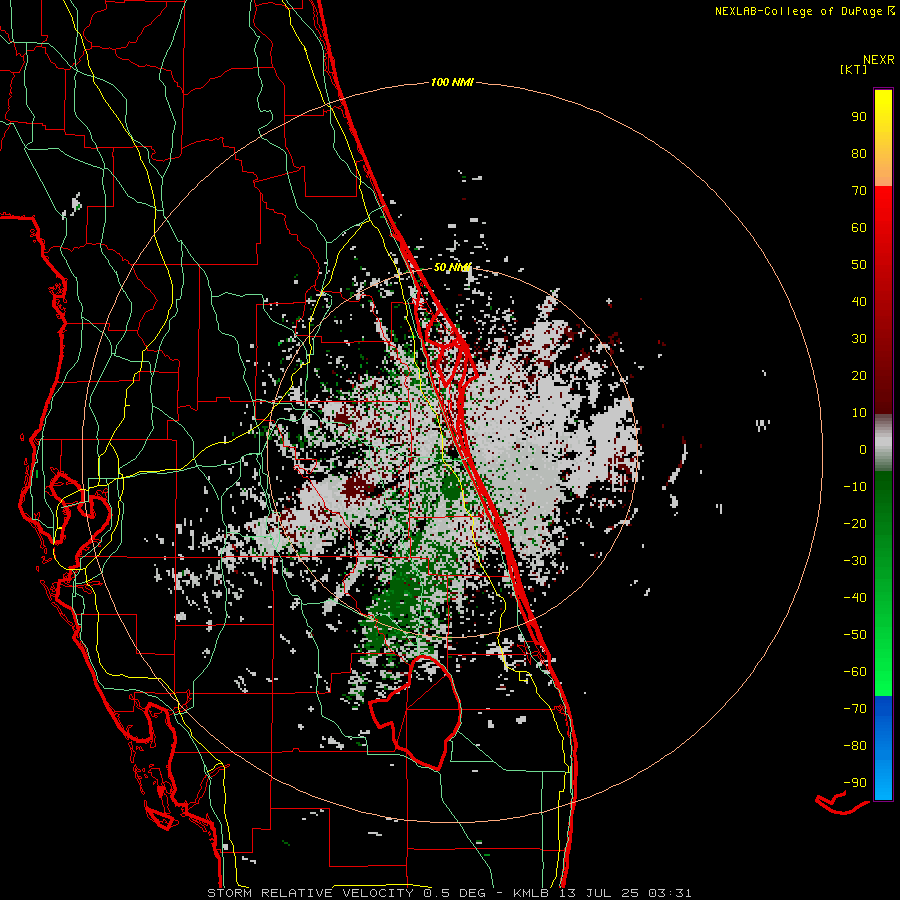Viewport: 900px width, 900px height.
Task: Click the 50 NMI range ring label
Action: point(452,267)
